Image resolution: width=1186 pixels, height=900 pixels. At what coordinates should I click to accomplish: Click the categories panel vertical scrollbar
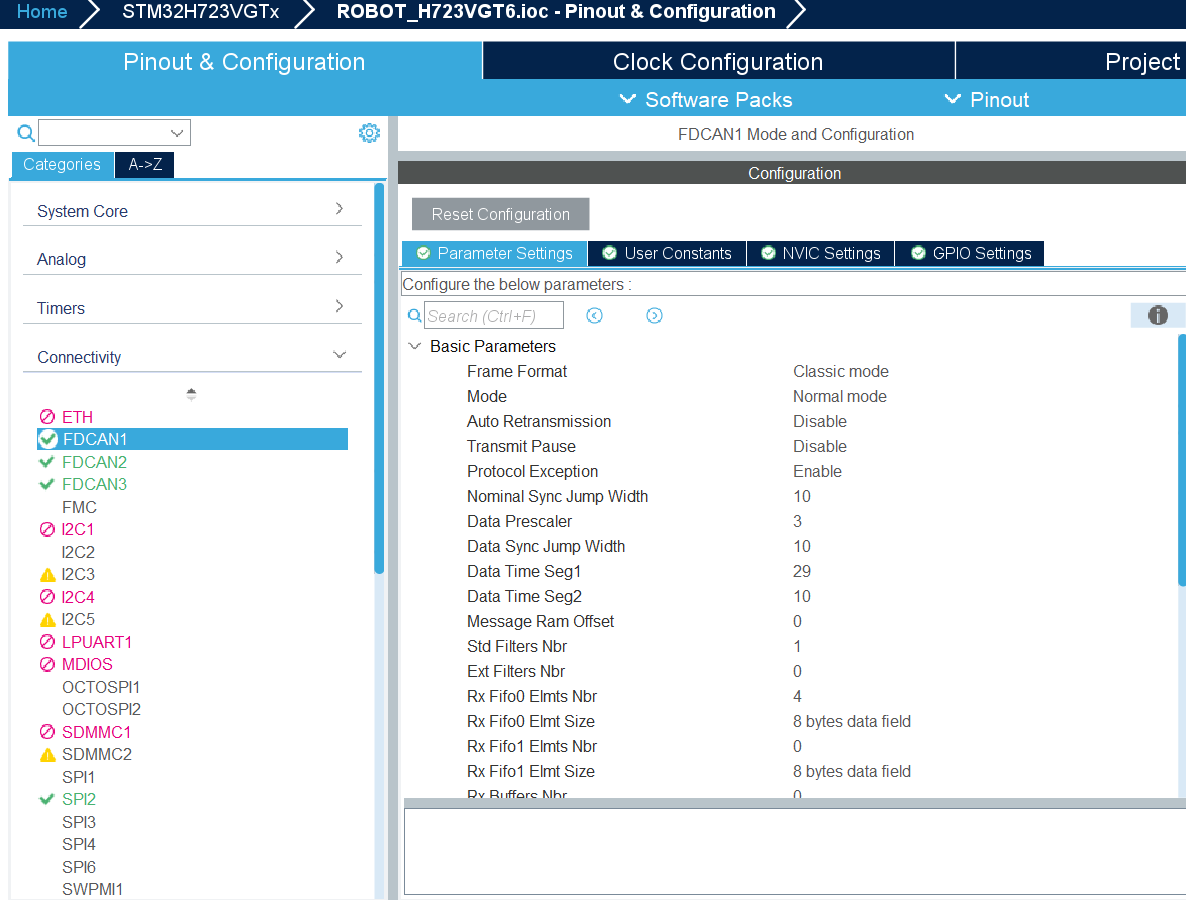click(x=379, y=378)
